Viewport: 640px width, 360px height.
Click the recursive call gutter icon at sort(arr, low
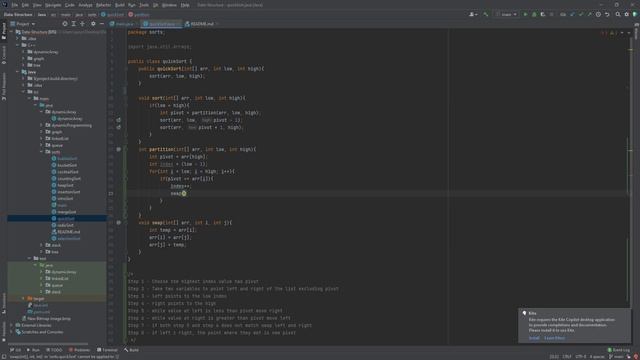click(118, 120)
